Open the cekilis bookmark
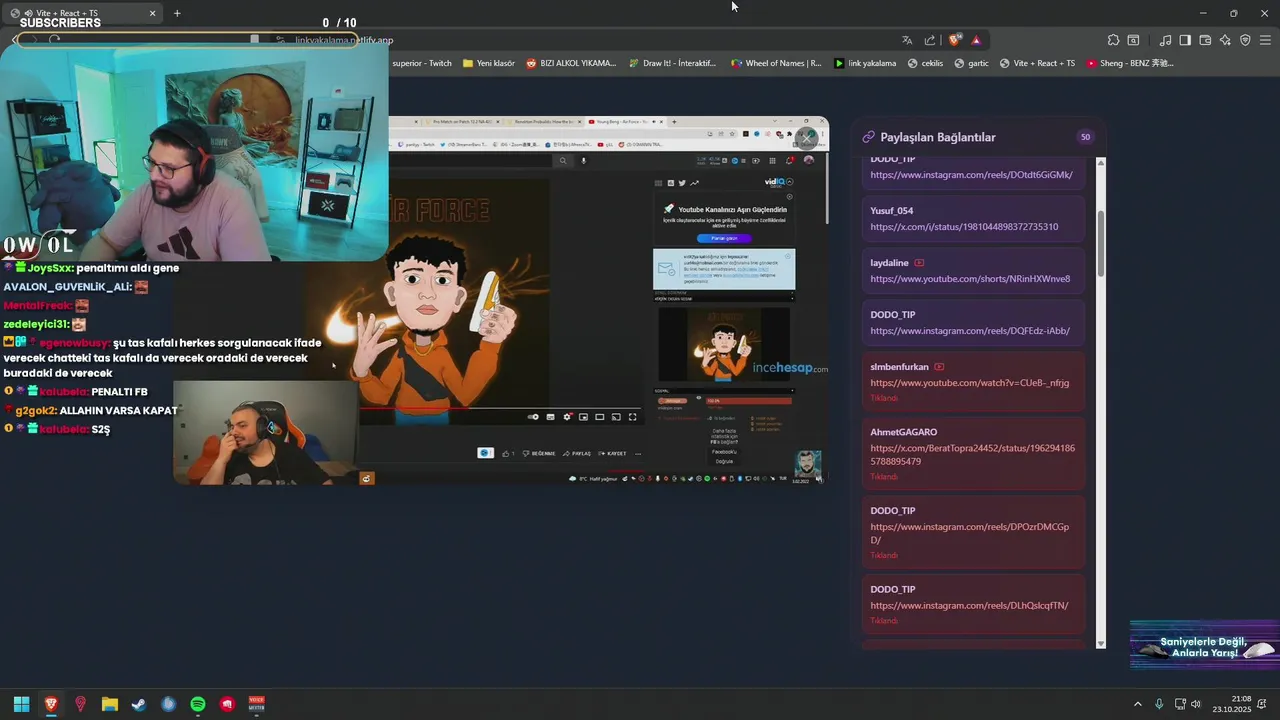1280x720 pixels. (926, 63)
